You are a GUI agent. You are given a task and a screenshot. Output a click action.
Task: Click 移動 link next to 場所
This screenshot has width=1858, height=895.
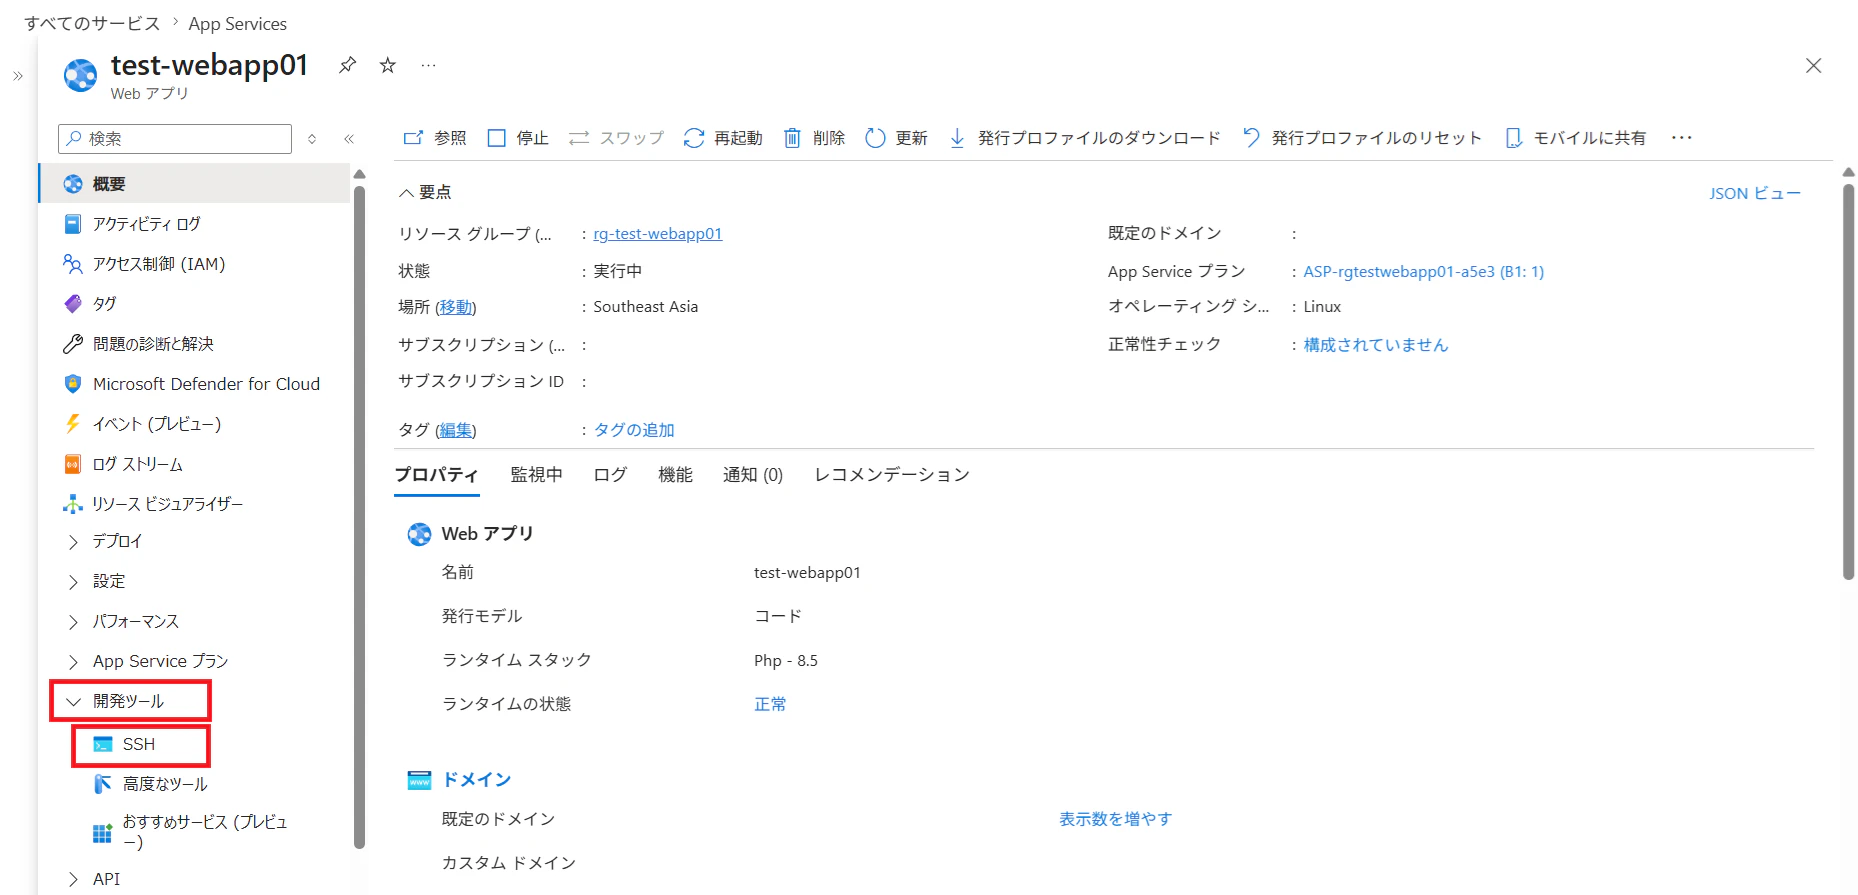pyautogui.click(x=455, y=307)
